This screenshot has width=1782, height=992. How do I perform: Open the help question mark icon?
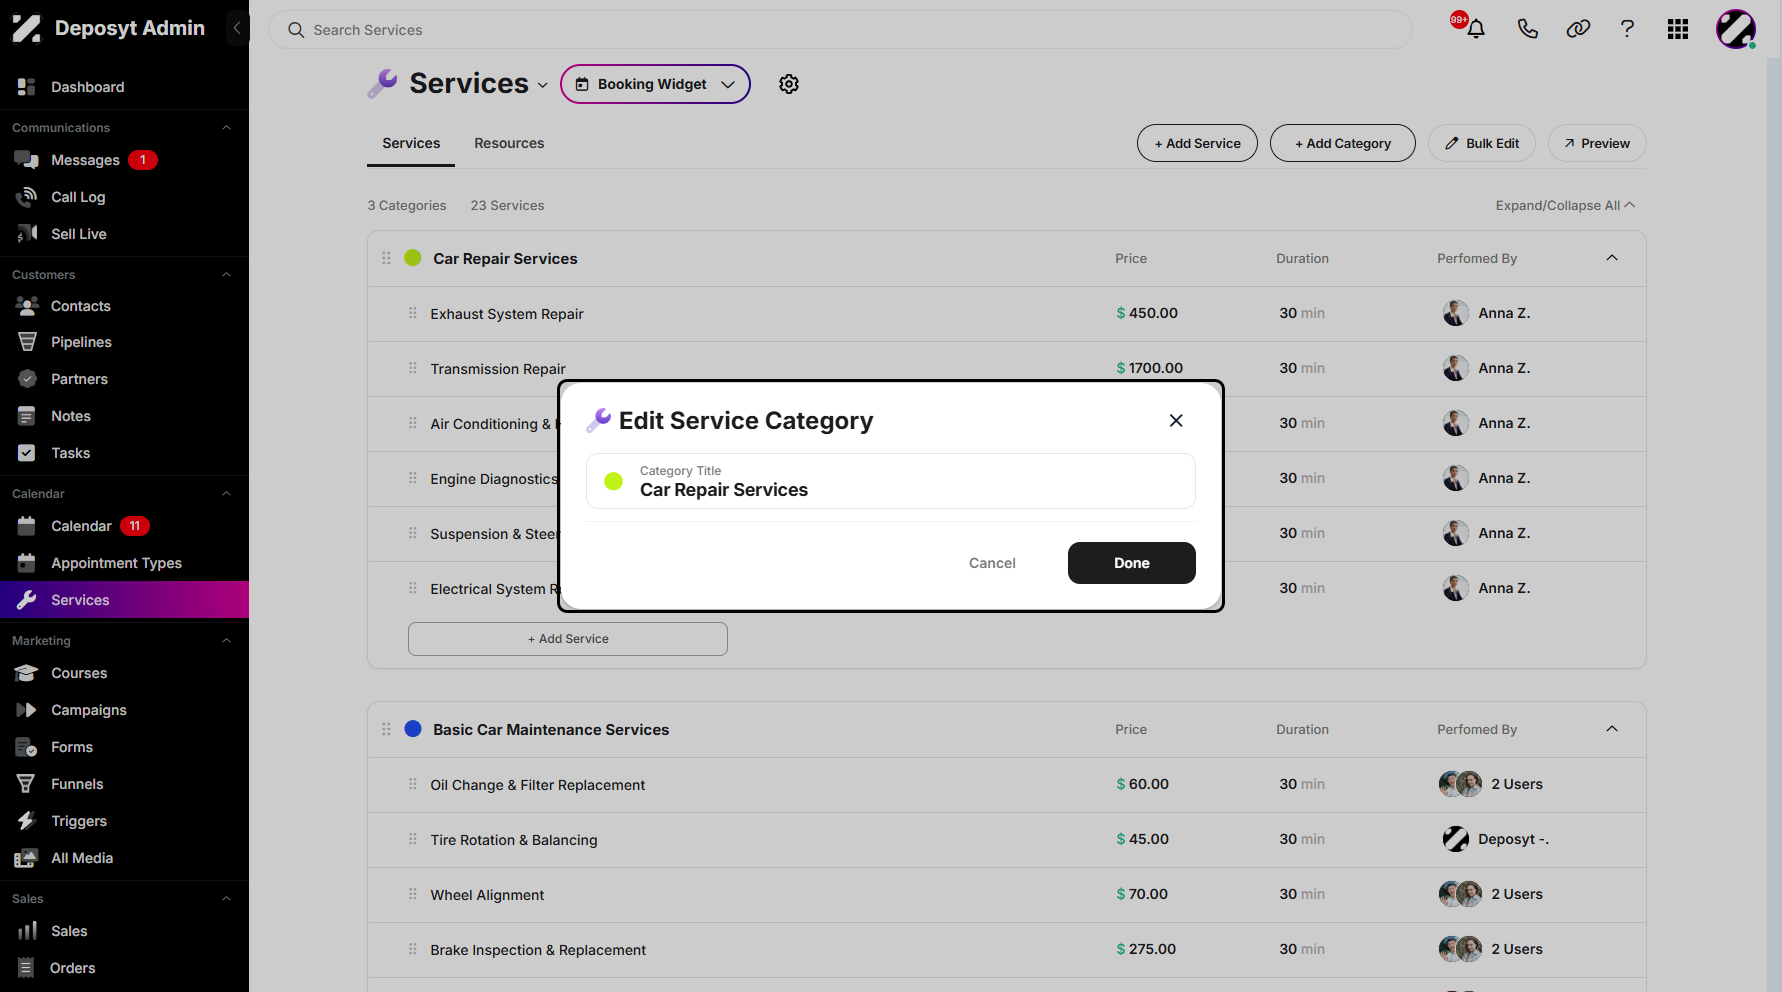pos(1627,29)
